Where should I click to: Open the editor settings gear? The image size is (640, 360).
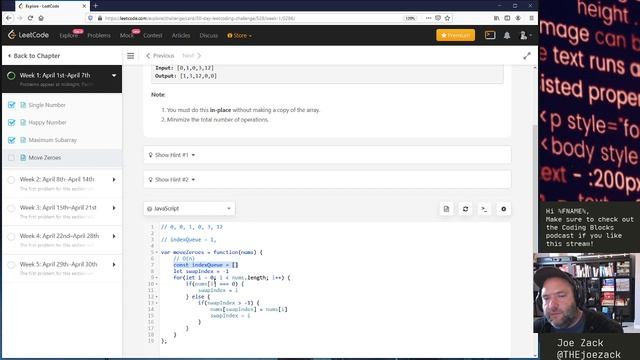click(x=503, y=209)
